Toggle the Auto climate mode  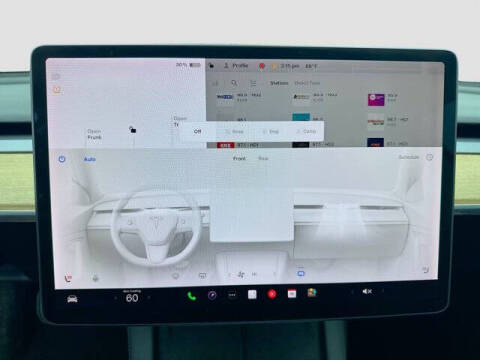[90, 159]
